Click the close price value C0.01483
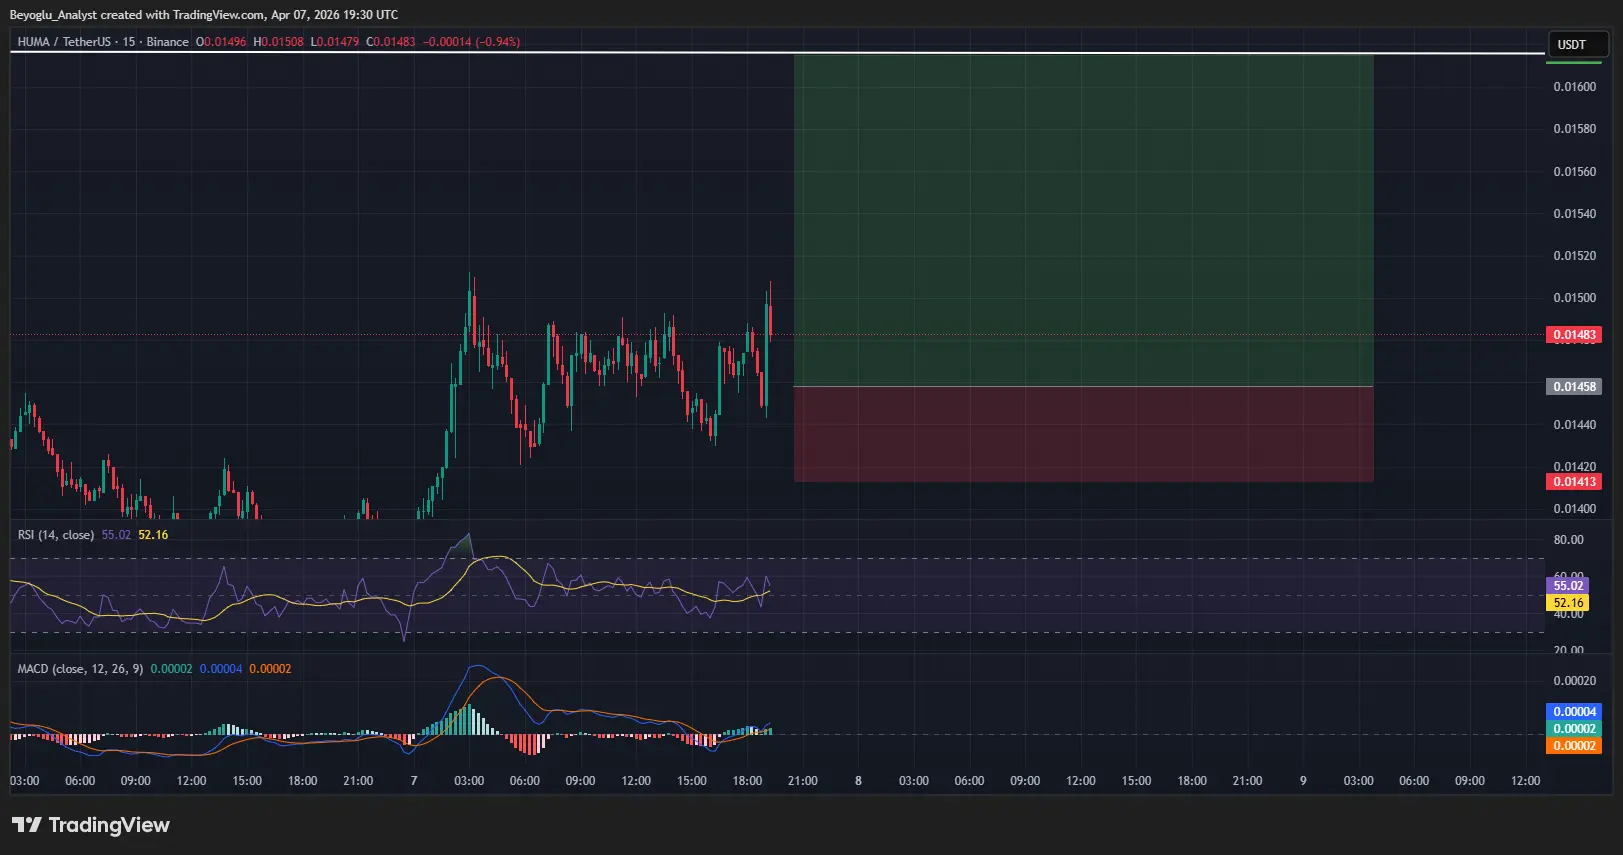1623x855 pixels. pos(391,42)
